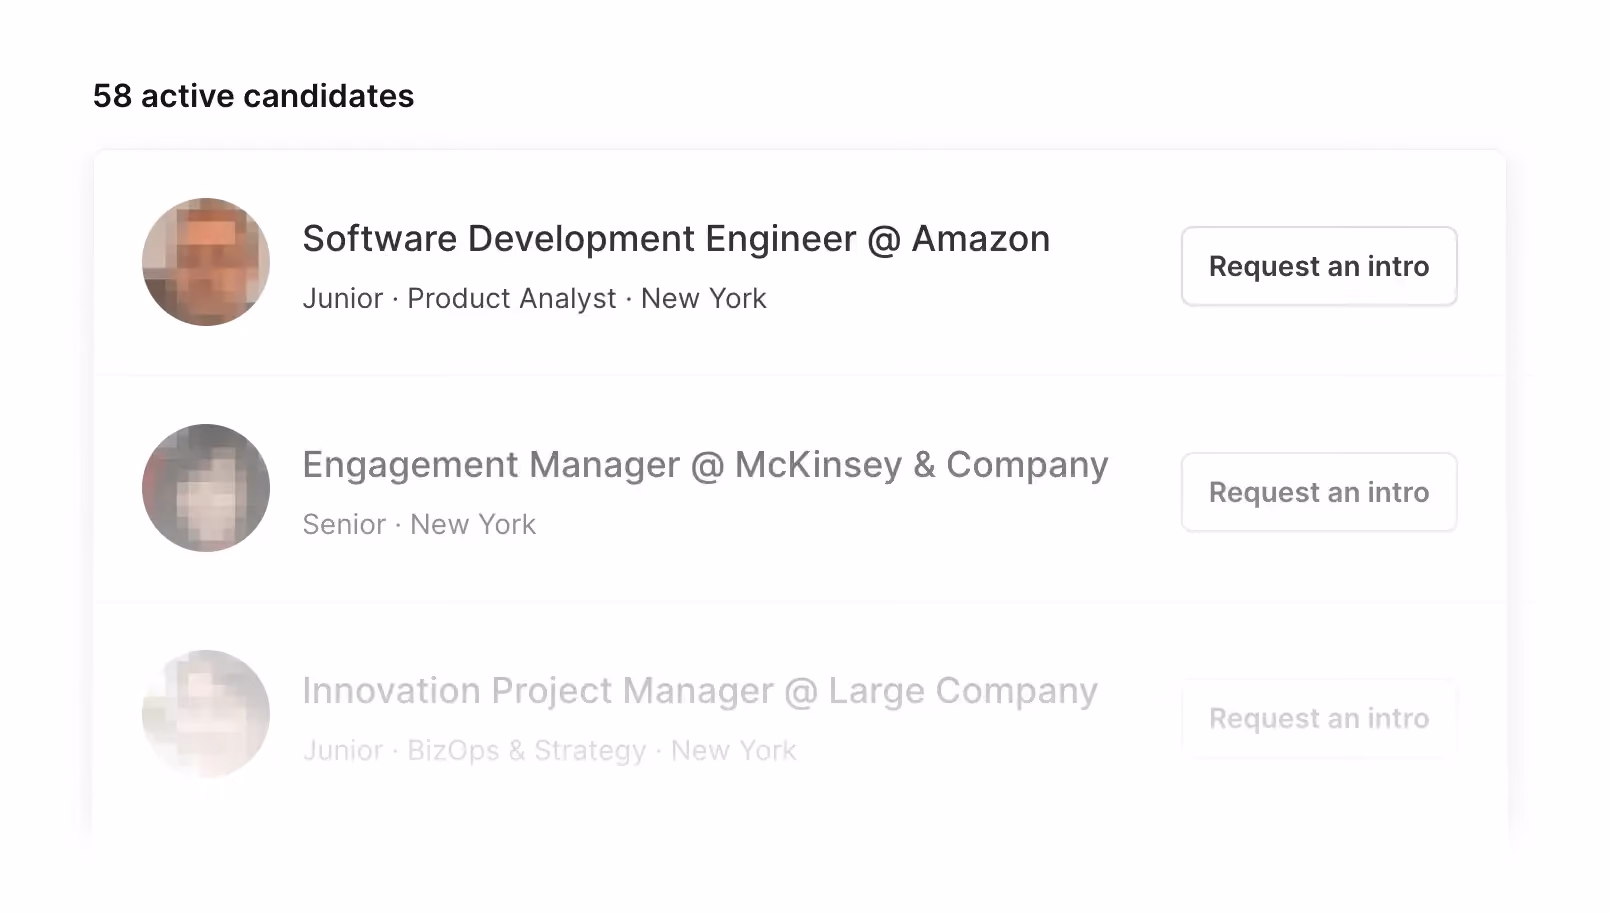Viewport: 1610px width, 914px height.
Task: Click the '58 active candidates' heading
Action: [253, 96]
